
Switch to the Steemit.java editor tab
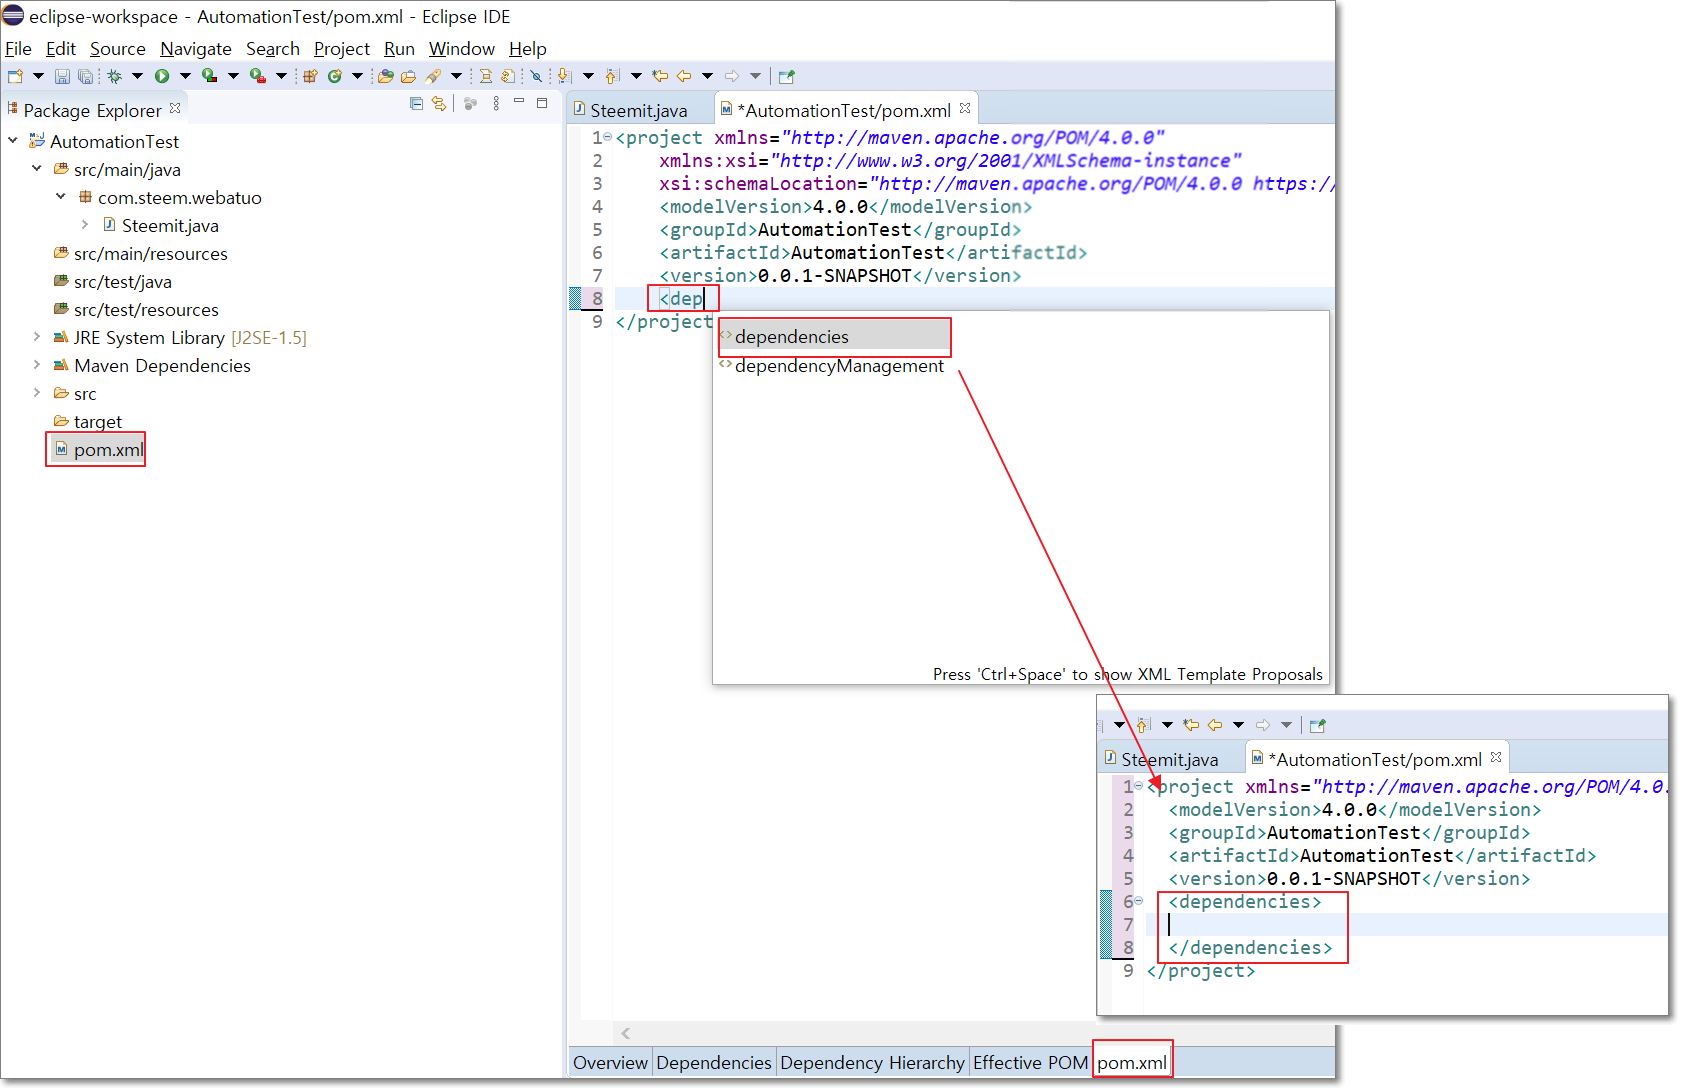638,110
